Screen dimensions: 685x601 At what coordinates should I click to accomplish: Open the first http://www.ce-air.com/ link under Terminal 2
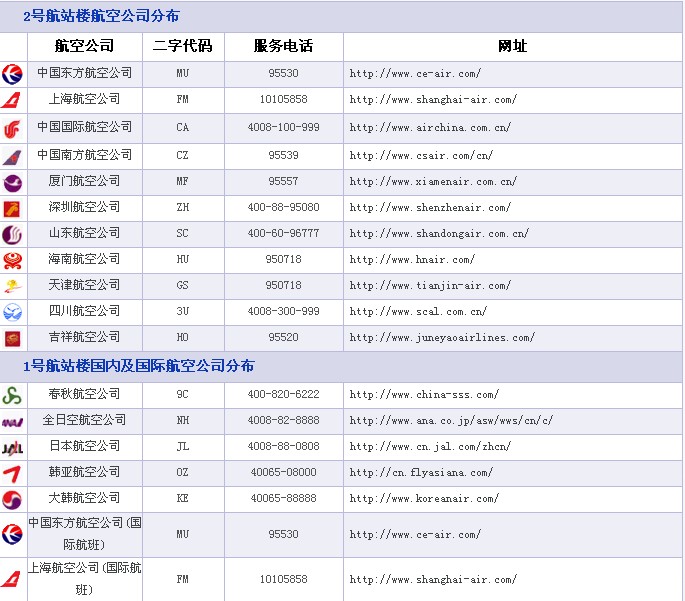click(x=415, y=73)
